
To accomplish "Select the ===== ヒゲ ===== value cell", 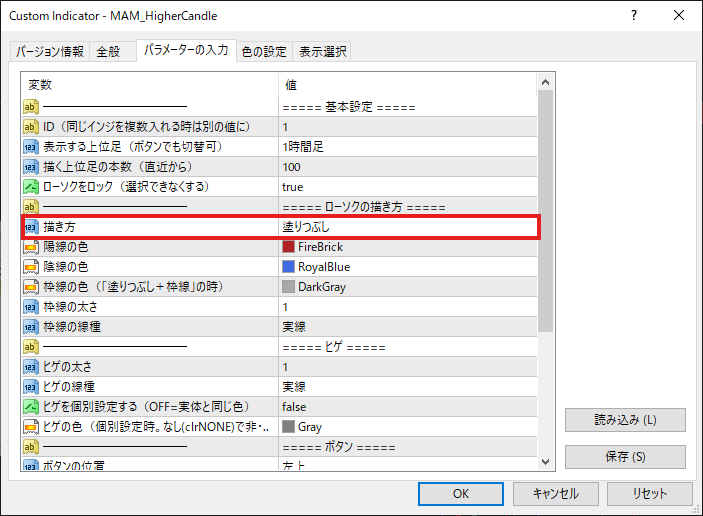I will coord(407,347).
